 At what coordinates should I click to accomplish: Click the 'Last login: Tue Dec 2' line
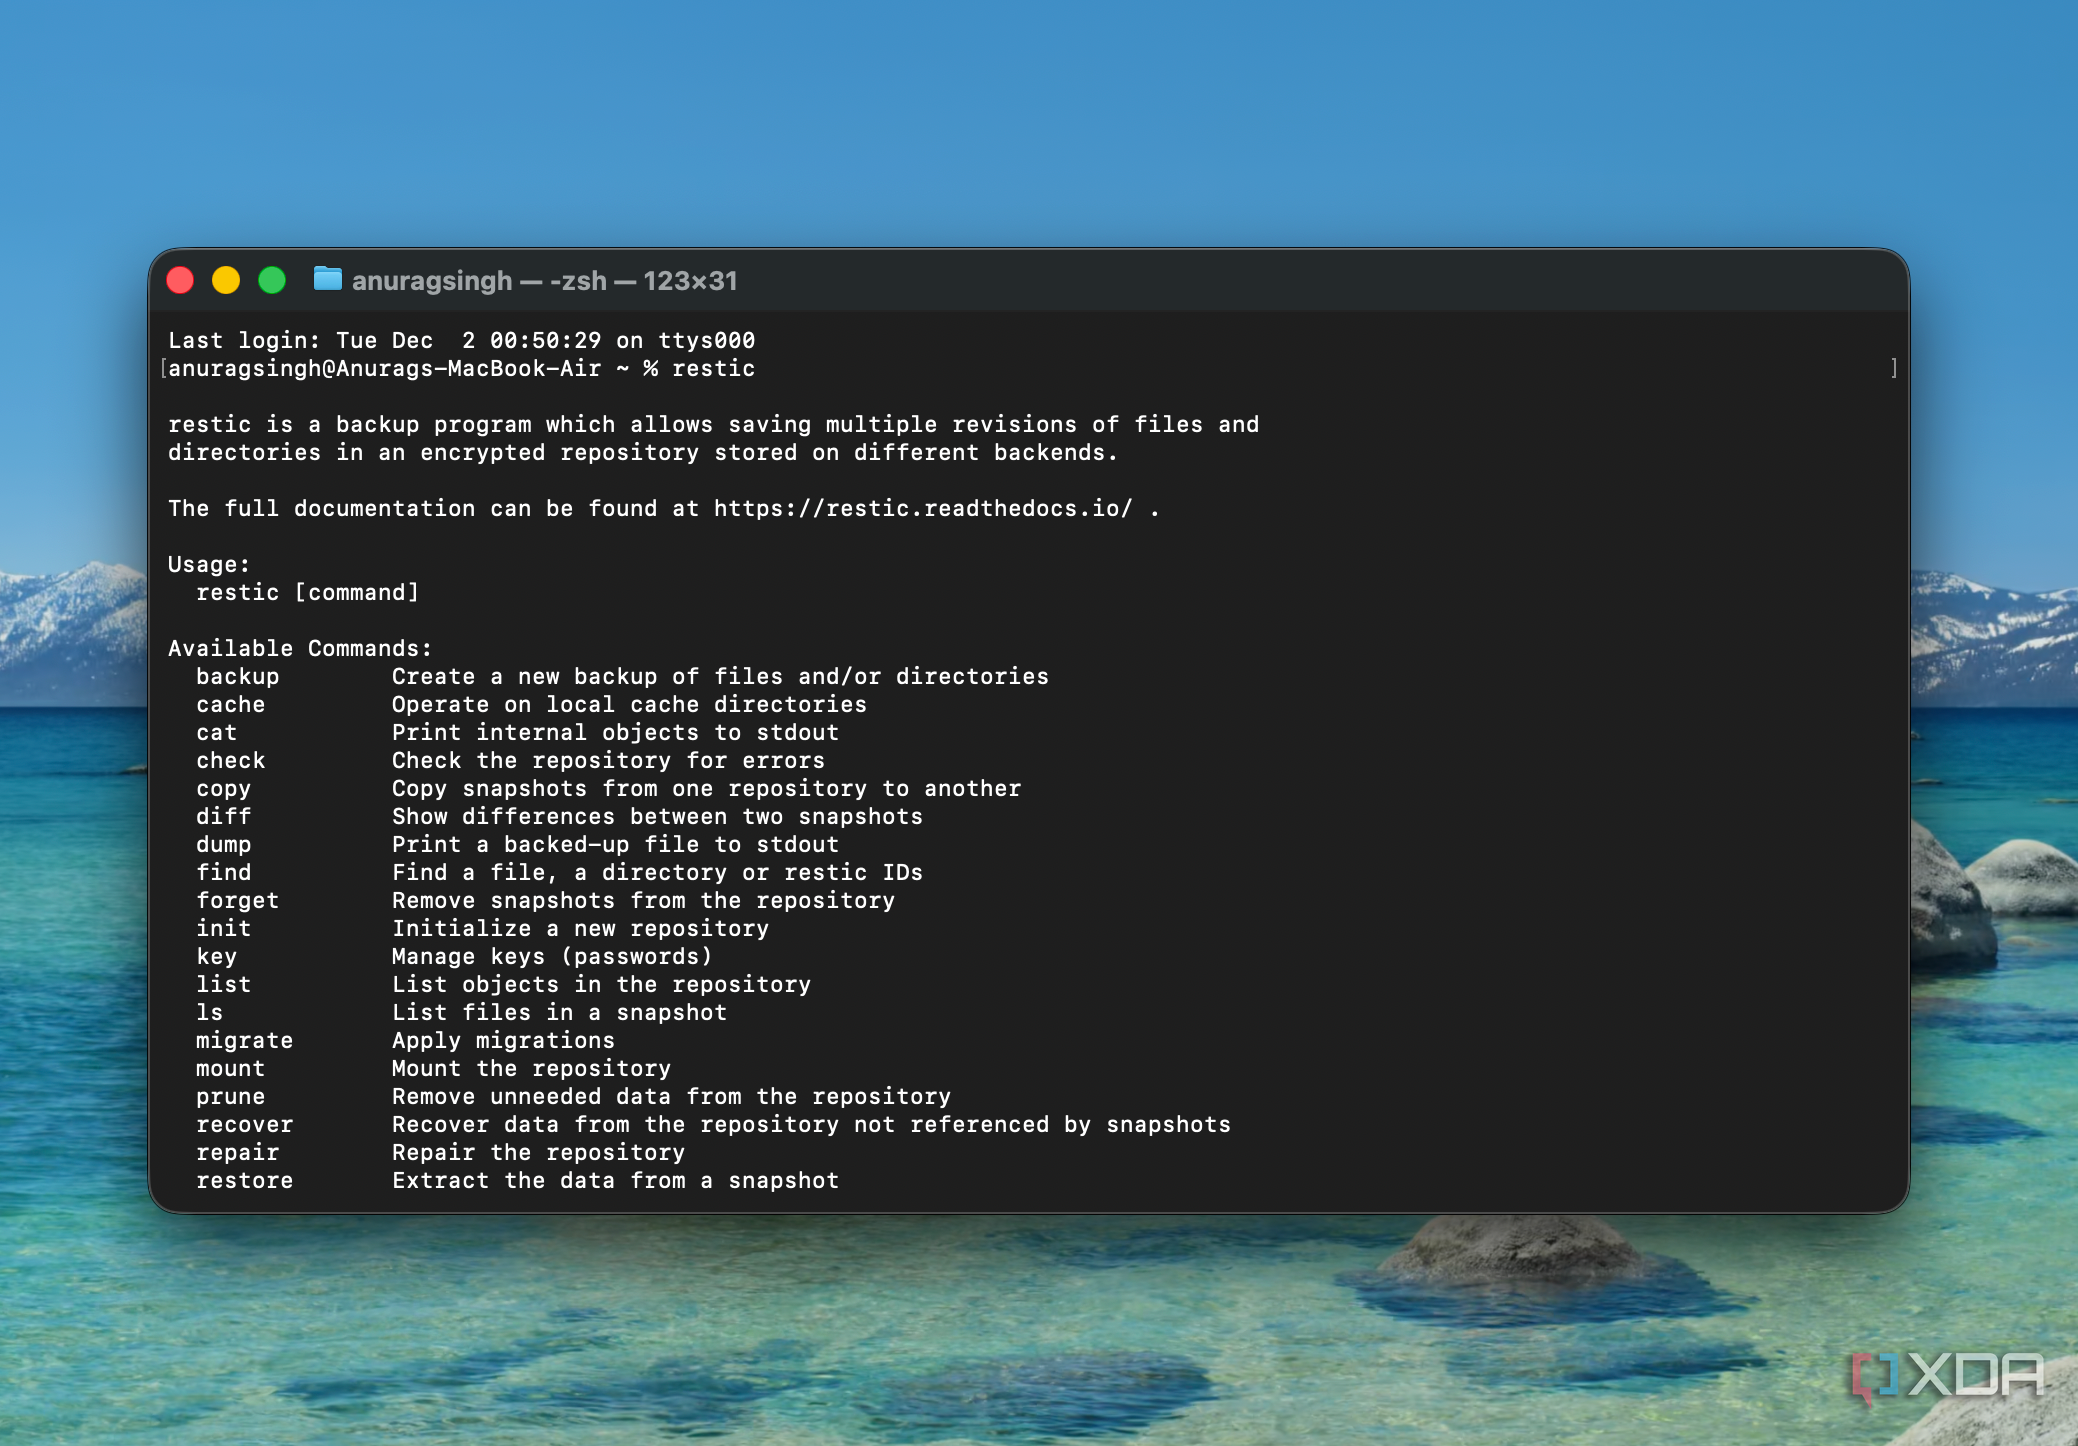[x=462, y=341]
